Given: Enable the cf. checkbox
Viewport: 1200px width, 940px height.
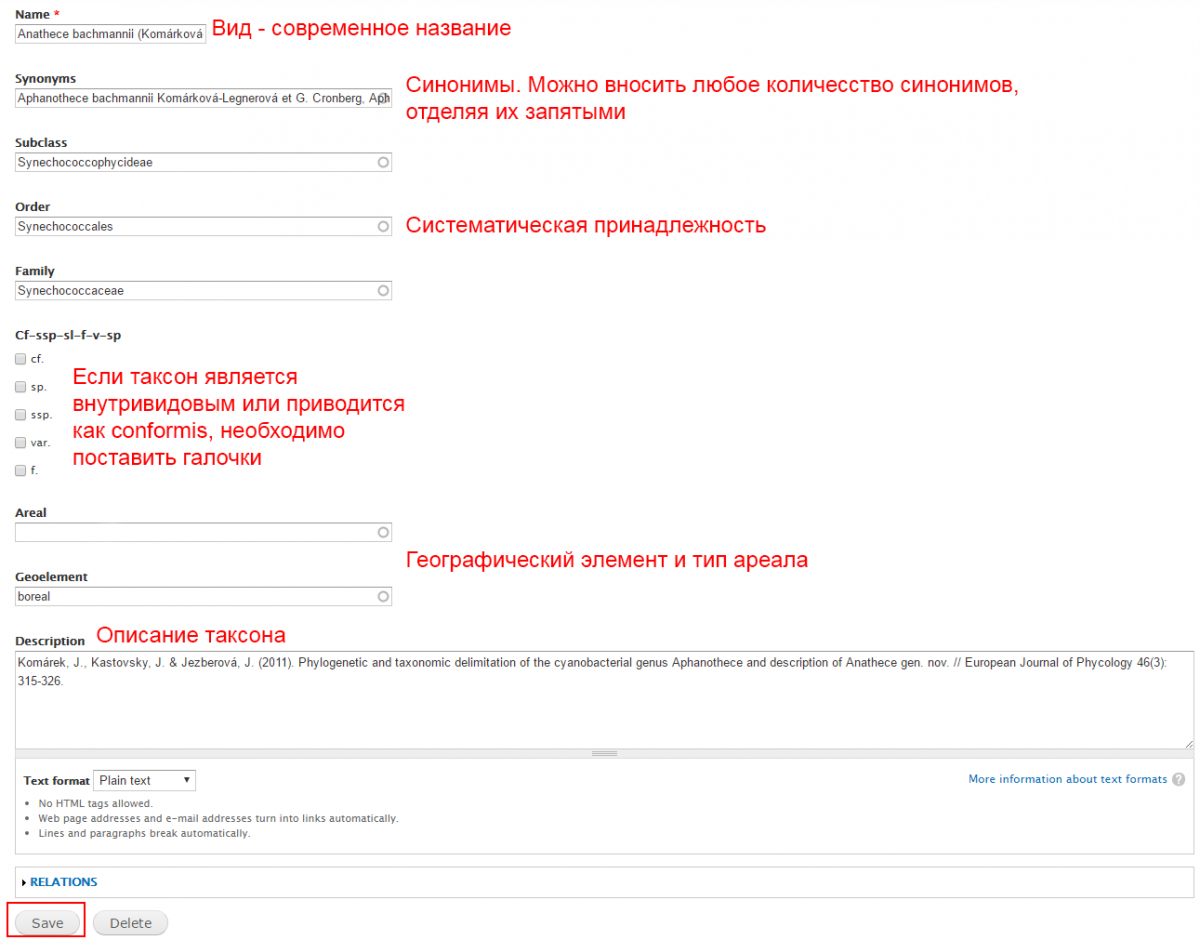Looking at the screenshot, I should tap(21, 358).
